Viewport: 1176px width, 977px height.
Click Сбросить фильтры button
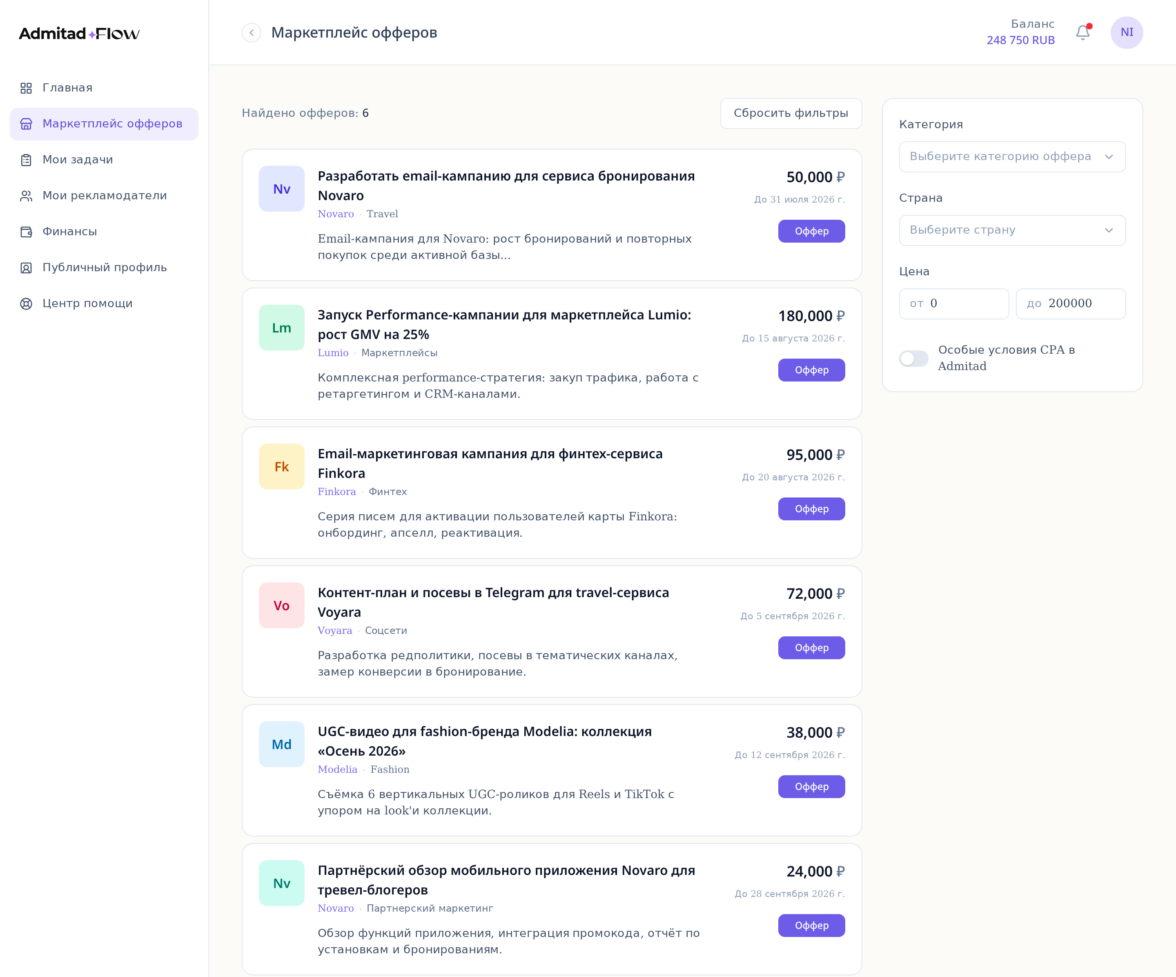(790, 113)
